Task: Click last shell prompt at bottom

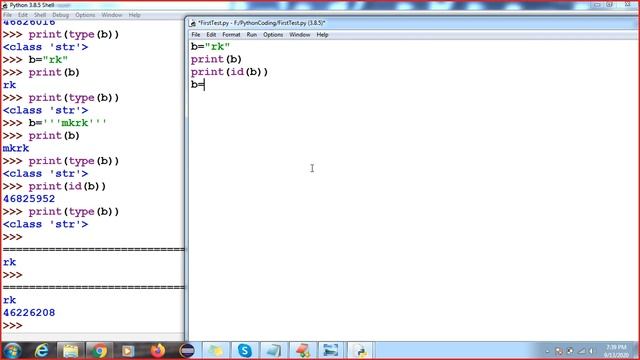Action: coord(13,325)
